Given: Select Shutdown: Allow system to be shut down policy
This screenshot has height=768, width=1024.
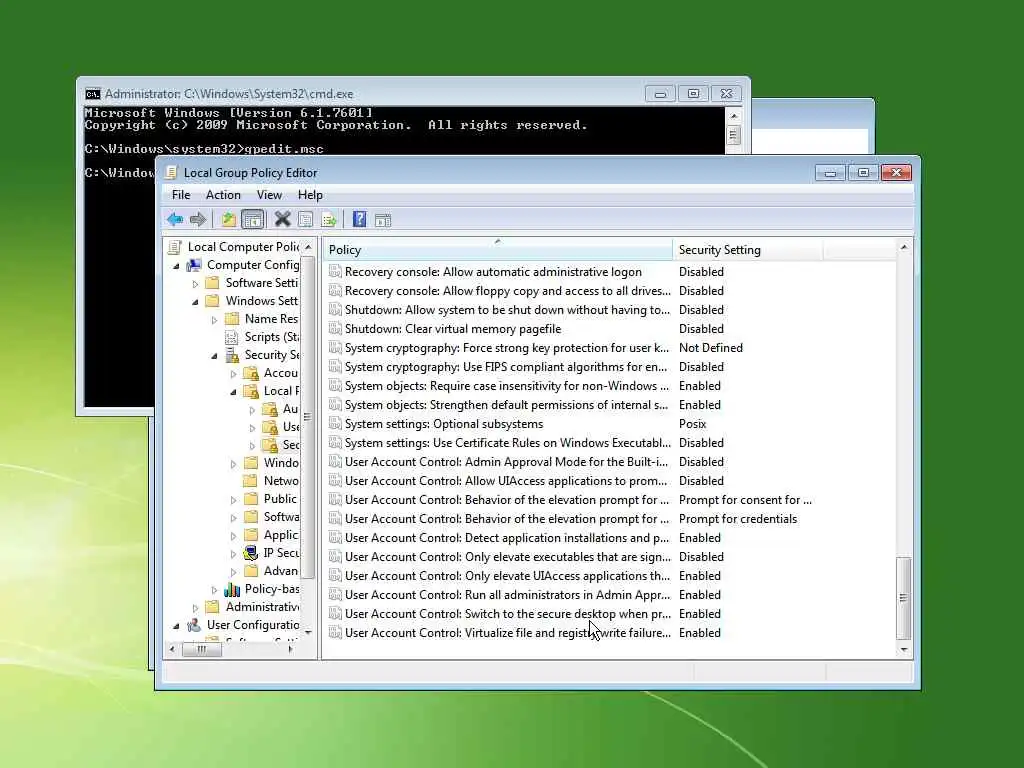Looking at the screenshot, I should coord(507,310).
